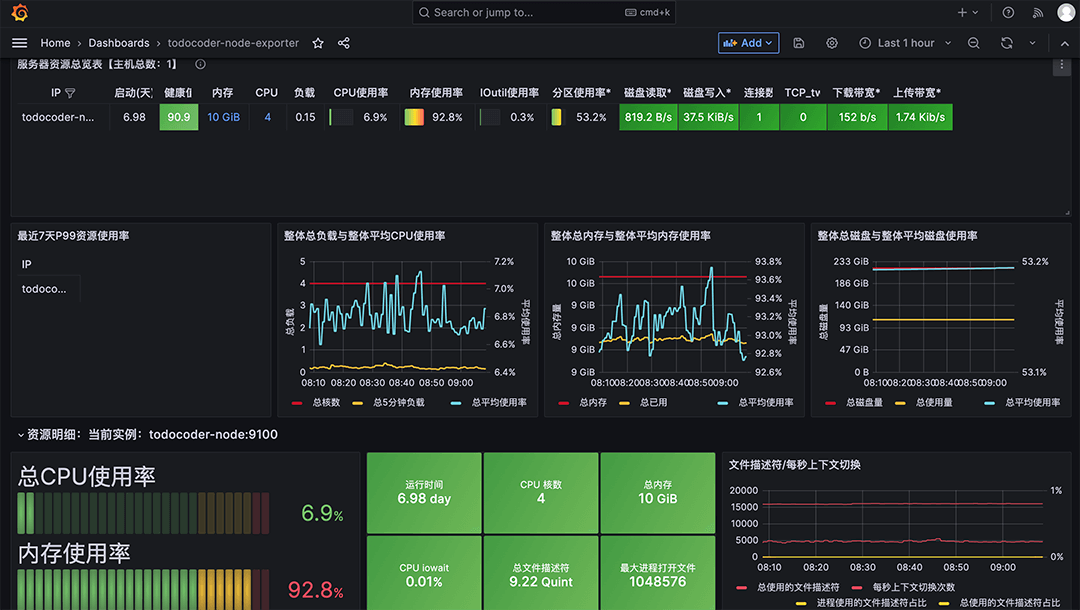The image size is (1080, 610).
Task: Click the 152 b/s download cell
Action: [857, 117]
